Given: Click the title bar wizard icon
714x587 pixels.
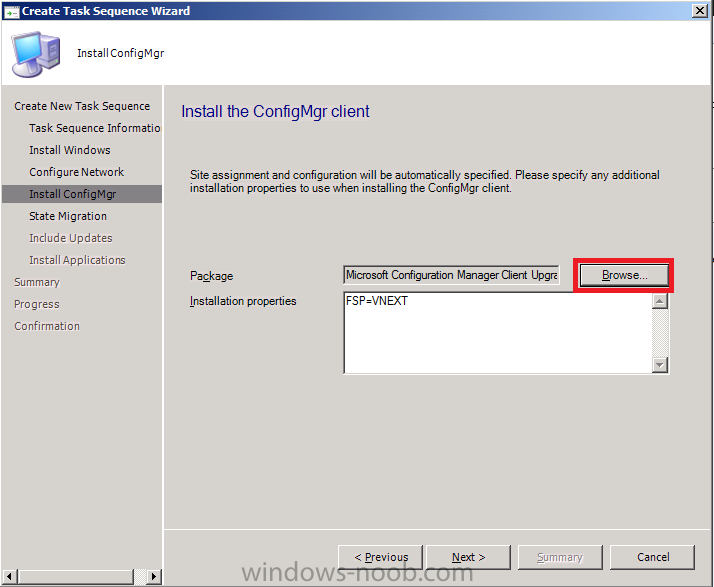Looking at the screenshot, I should (11, 12).
